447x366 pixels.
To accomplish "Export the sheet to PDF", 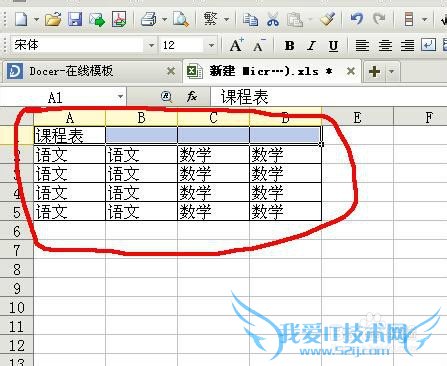I will point(119,19).
